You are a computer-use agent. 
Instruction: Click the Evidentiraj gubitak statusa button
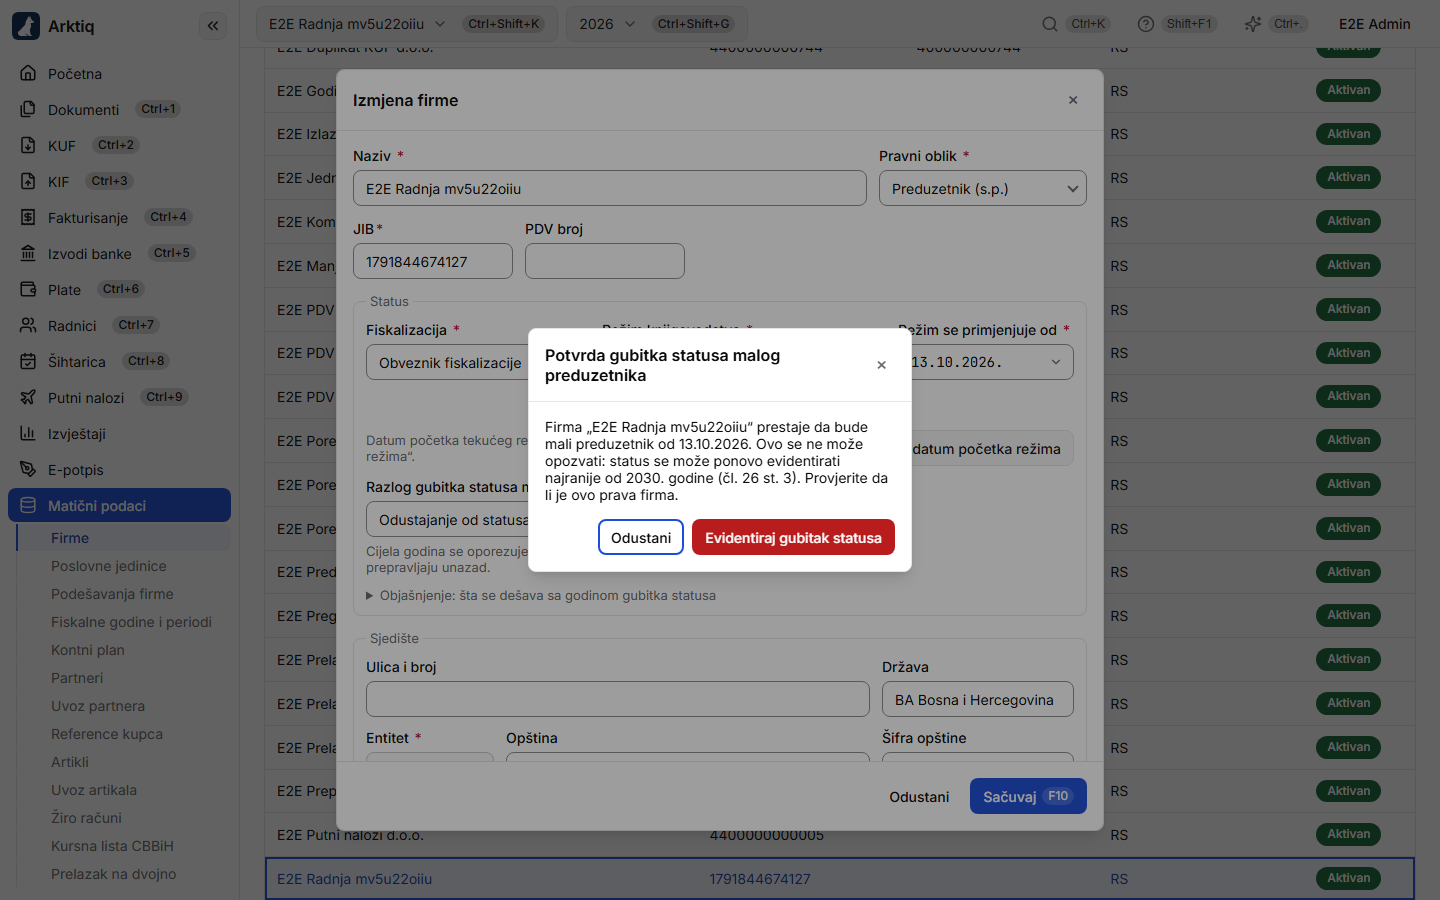click(x=793, y=537)
